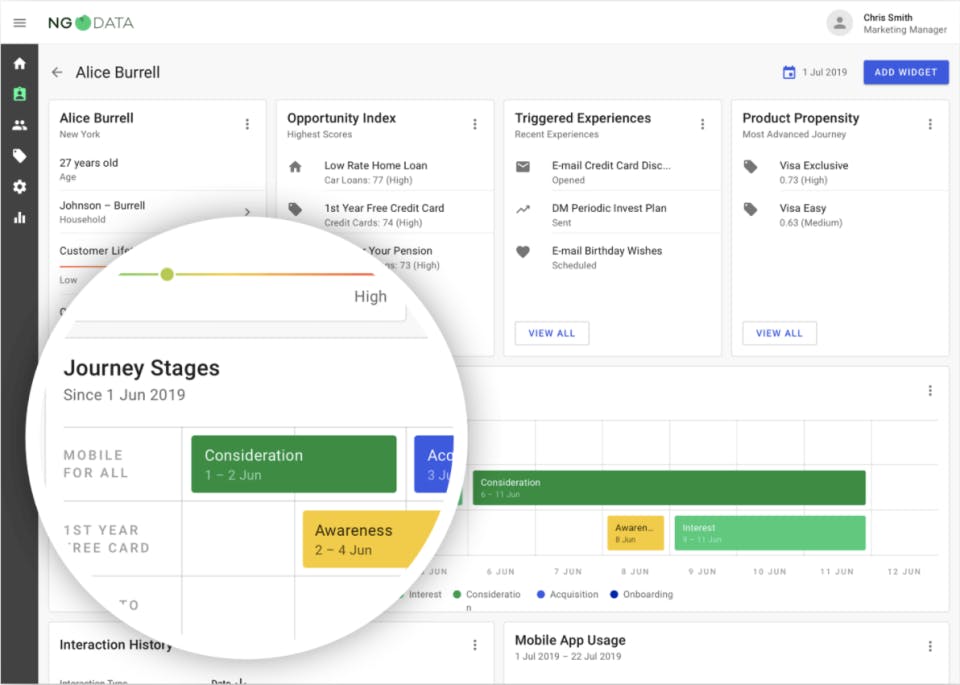Viewport: 960px width, 685px height.
Task: Click View All under Product Propensity
Action: point(779,333)
